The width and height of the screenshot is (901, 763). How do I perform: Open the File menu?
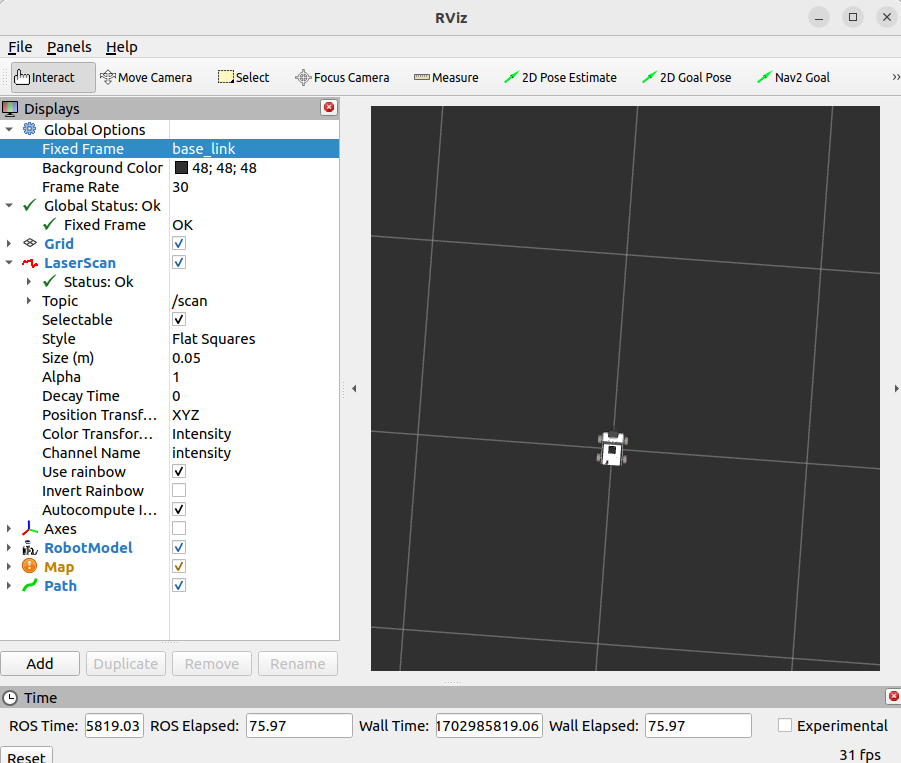pos(20,47)
